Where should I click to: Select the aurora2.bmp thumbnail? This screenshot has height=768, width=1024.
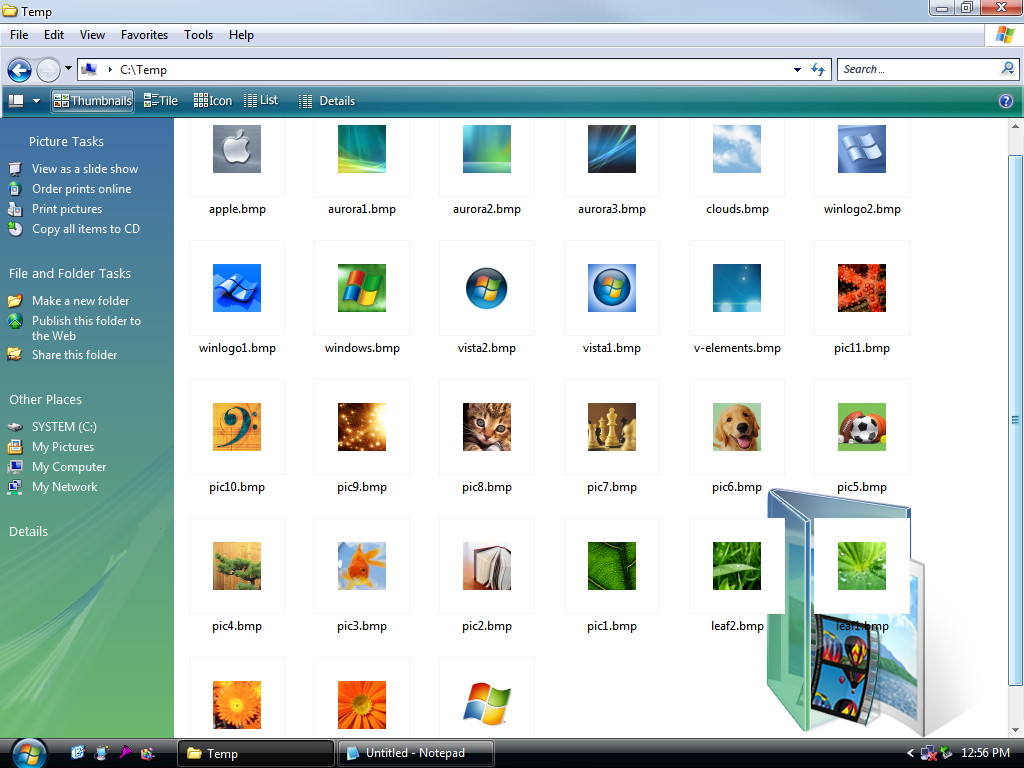click(x=487, y=149)
